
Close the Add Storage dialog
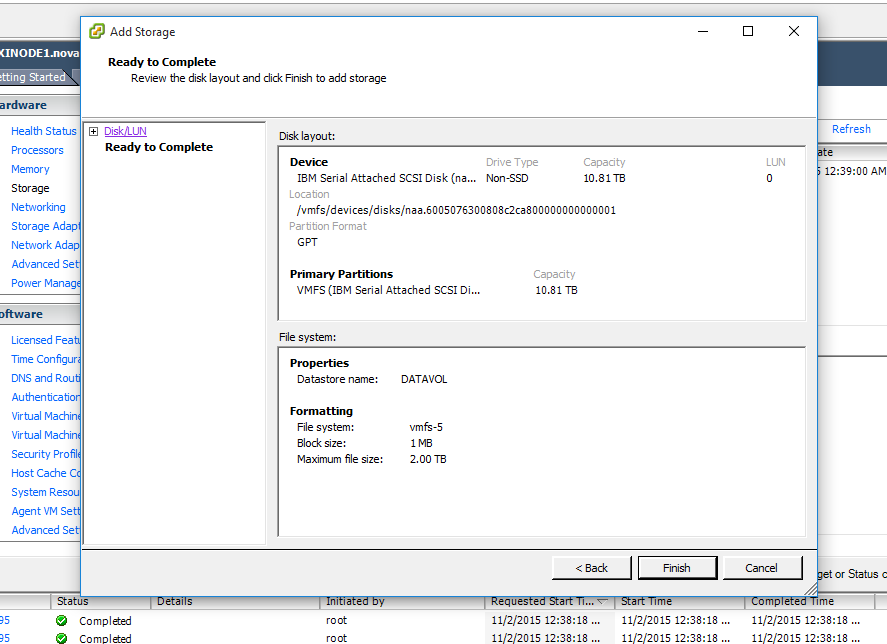click(794, 31)
